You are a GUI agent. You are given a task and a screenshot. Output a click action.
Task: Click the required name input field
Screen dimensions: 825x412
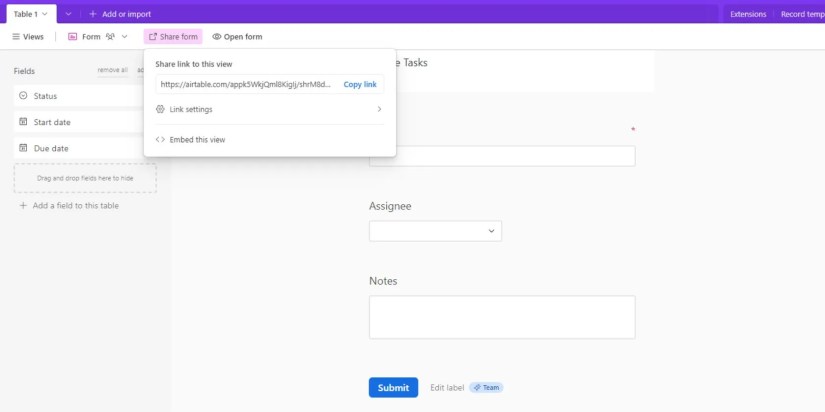pyautogui.click(x=502, y=156)
